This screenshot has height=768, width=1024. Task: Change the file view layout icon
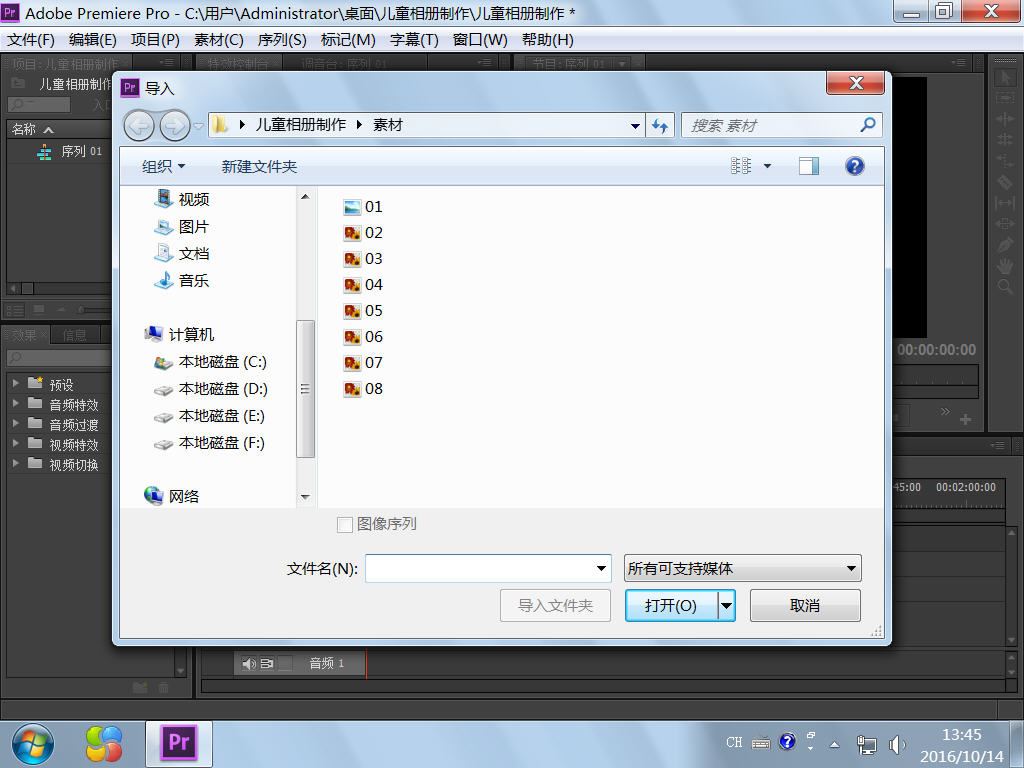point(741,166)
